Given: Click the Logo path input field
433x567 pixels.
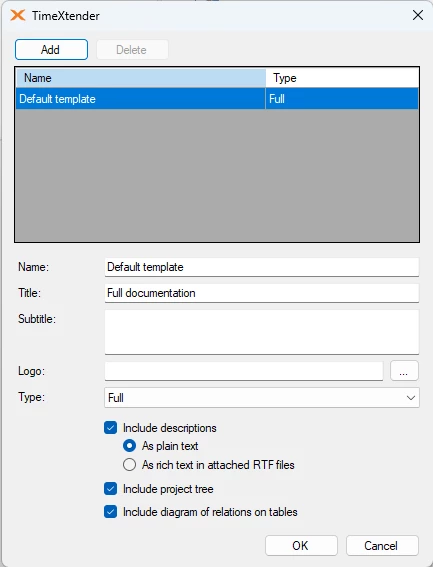Looking at the screenshot, I should tap(244, 371).
